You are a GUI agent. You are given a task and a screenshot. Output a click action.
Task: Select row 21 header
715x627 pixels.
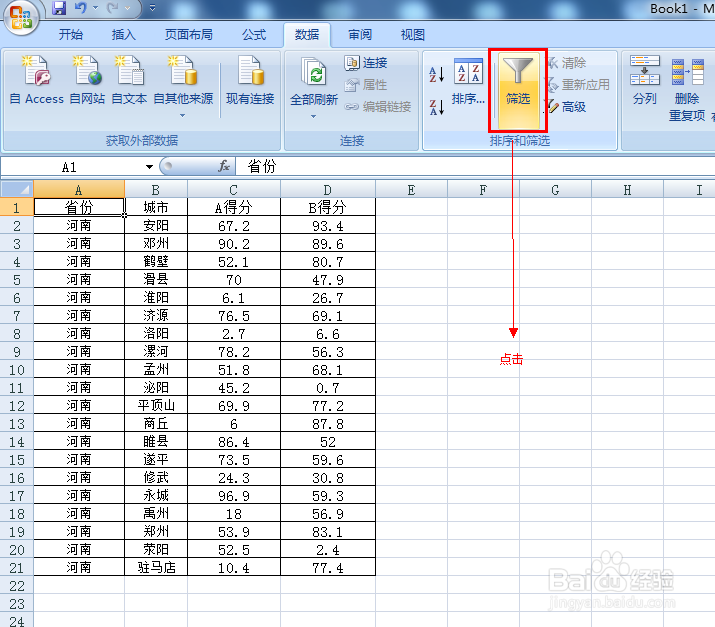(x=17, y=567)
